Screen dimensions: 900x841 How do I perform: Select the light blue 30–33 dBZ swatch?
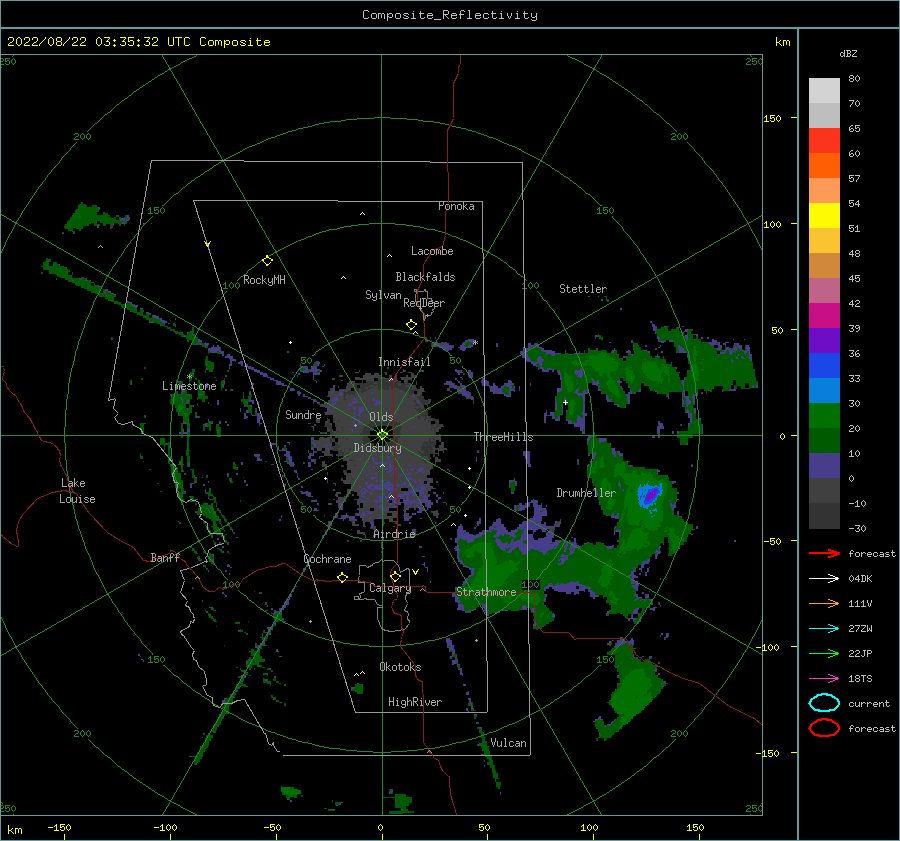(x=824, y=391)
